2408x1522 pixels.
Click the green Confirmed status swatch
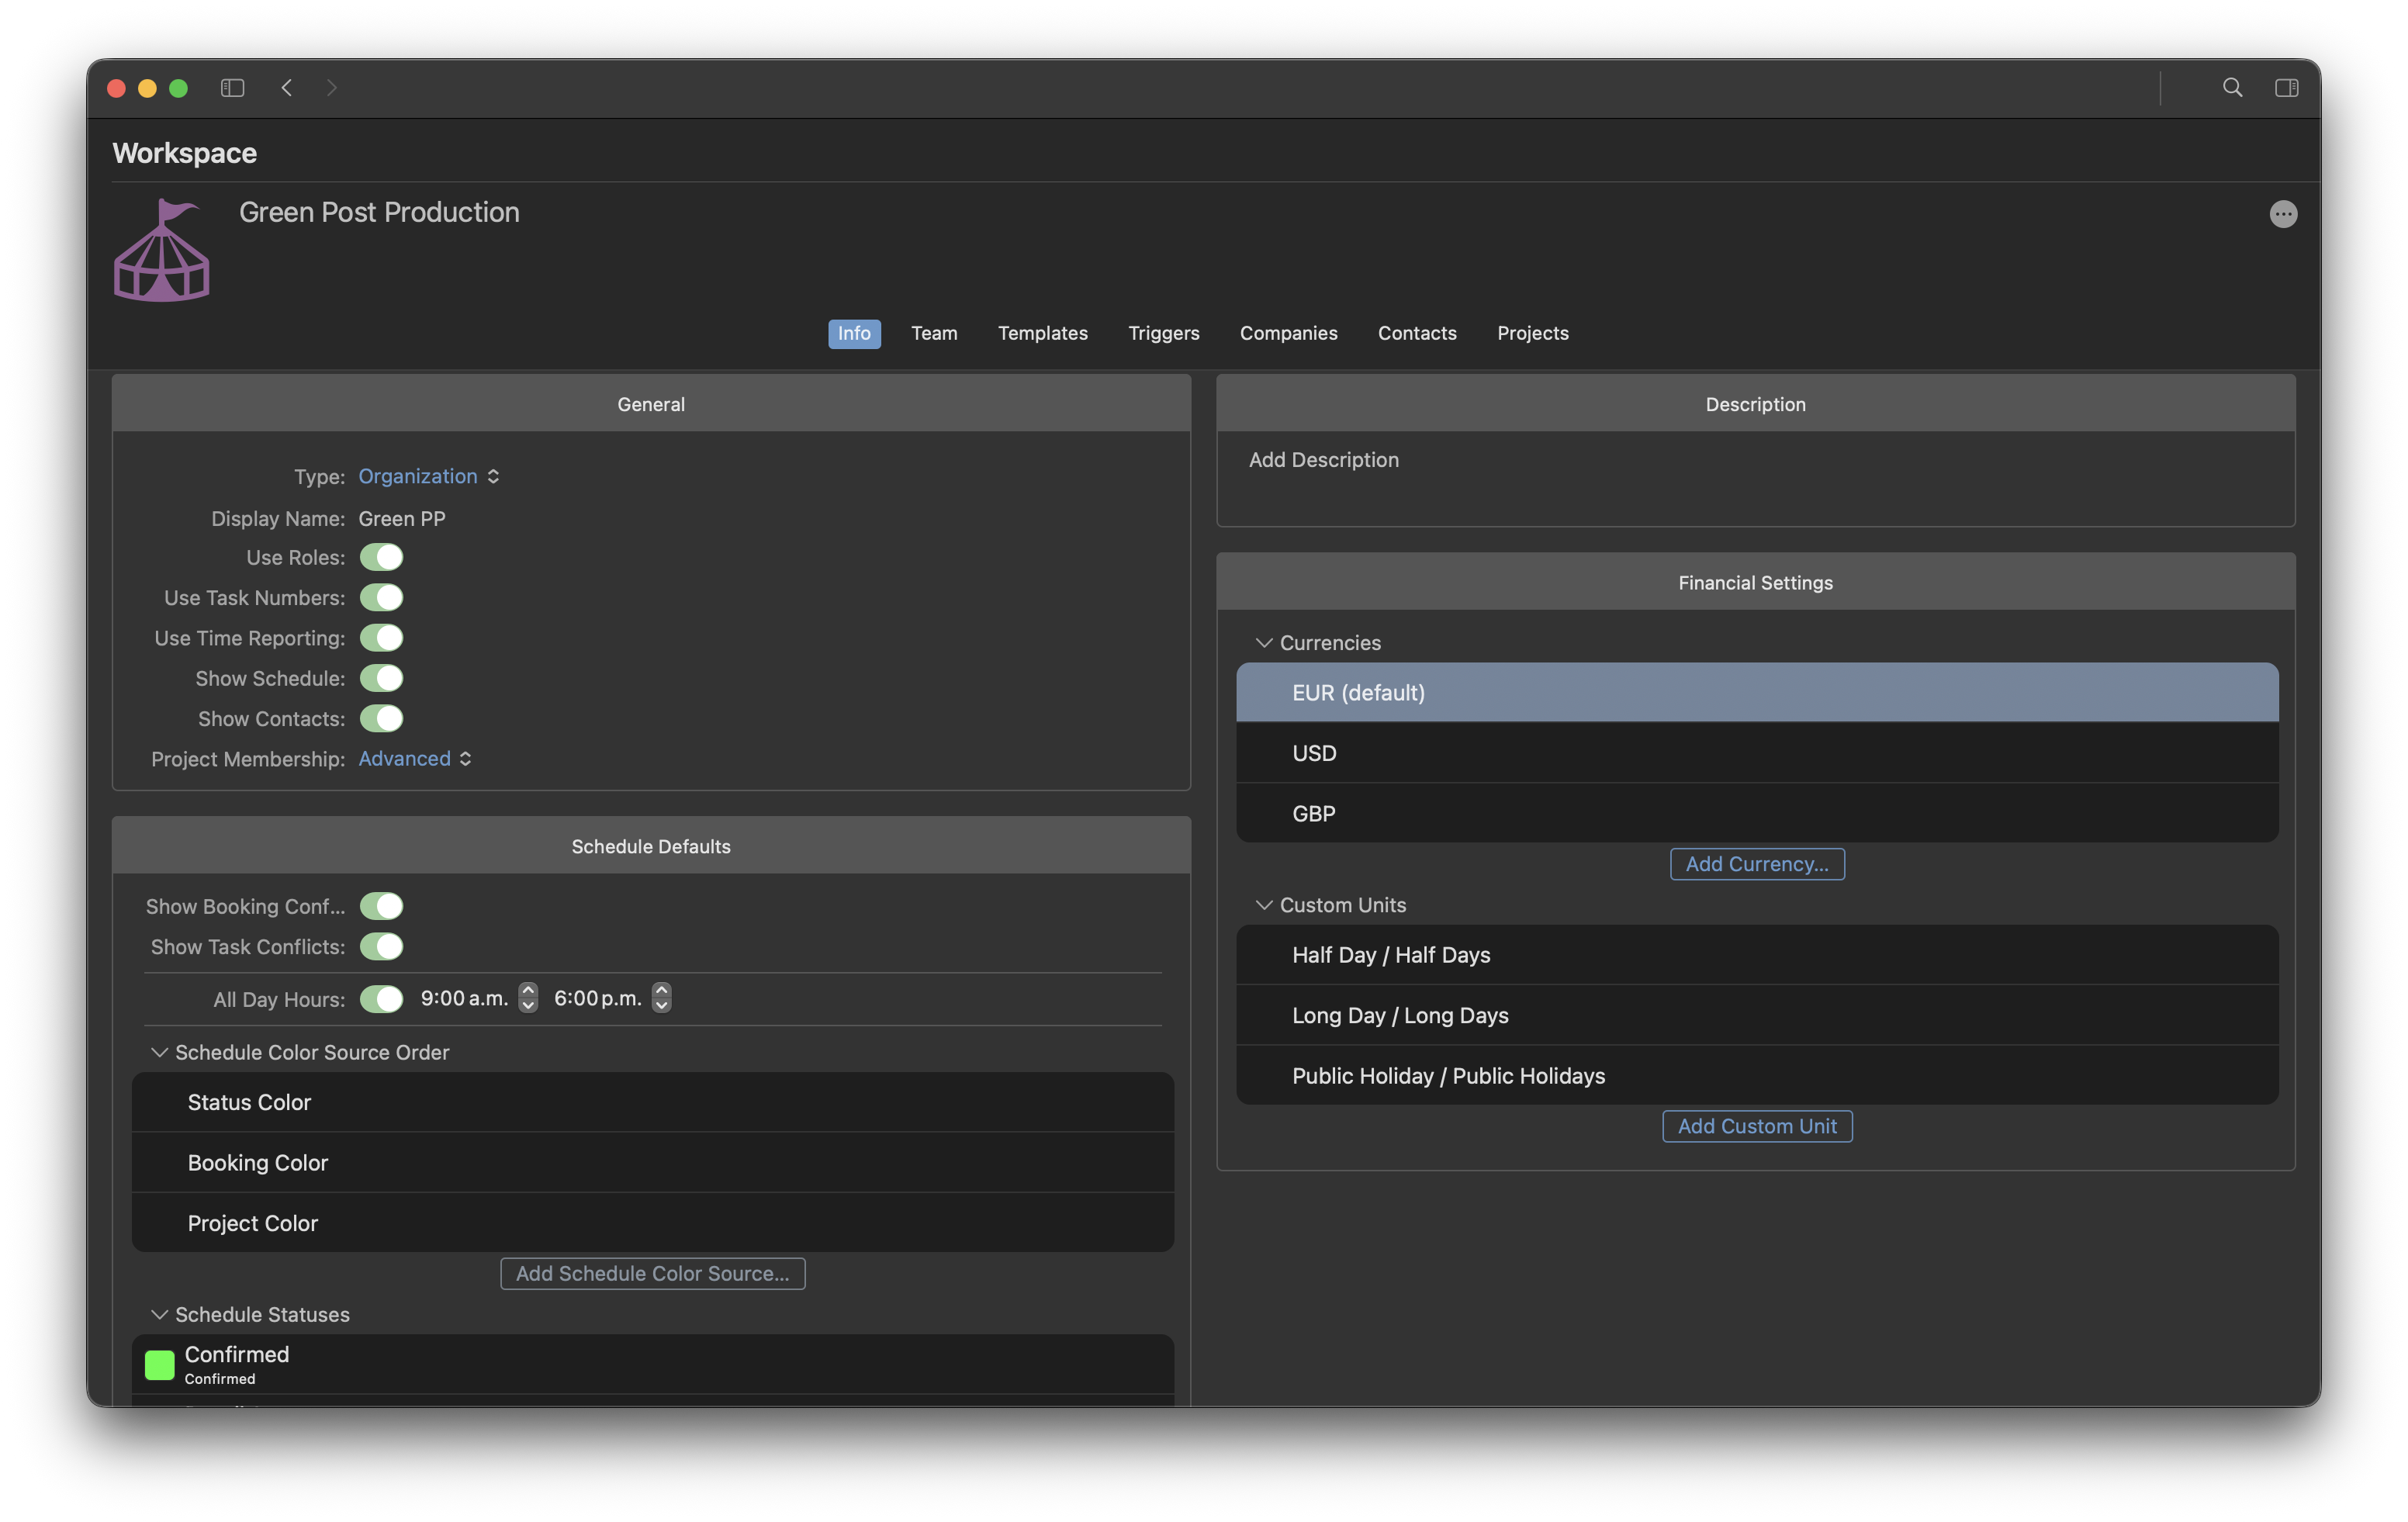[x=160, y=1364]
